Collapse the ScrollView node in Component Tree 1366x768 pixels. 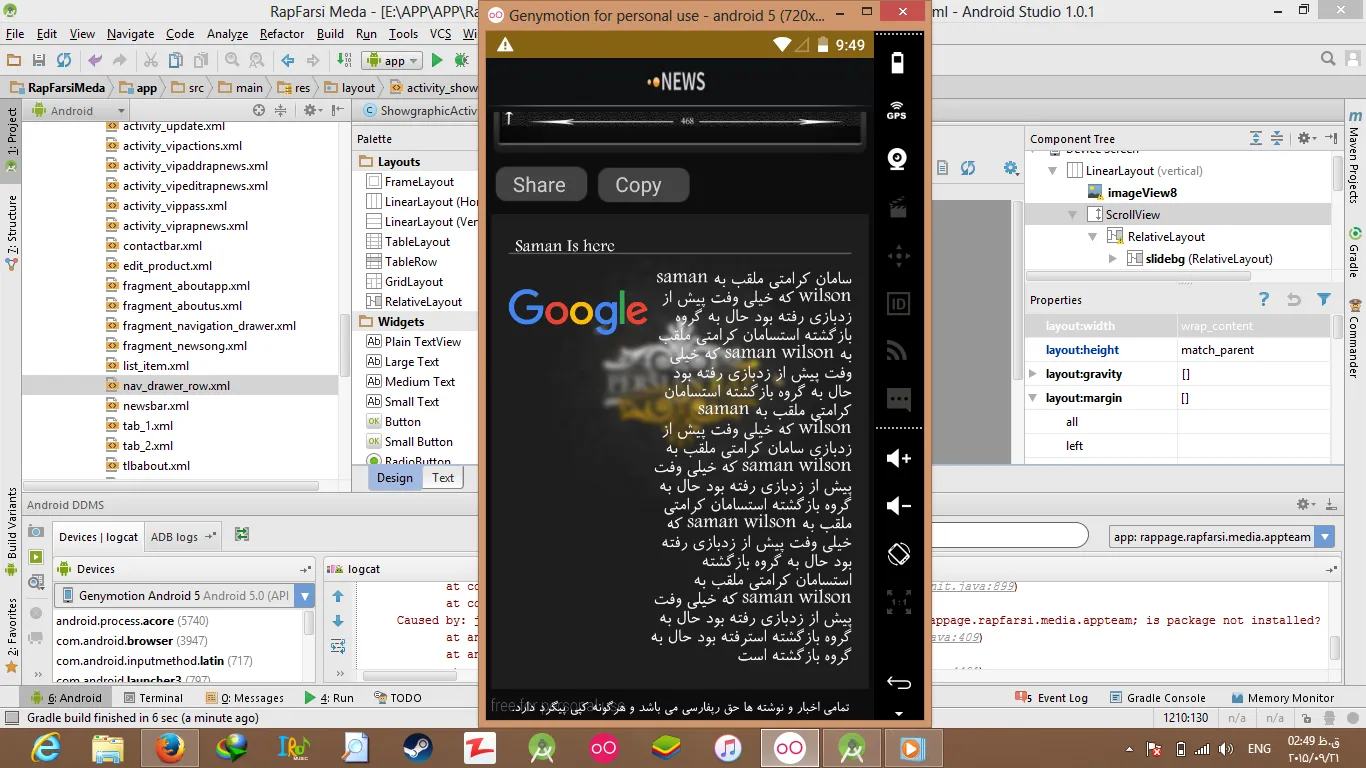[1072, 215]
